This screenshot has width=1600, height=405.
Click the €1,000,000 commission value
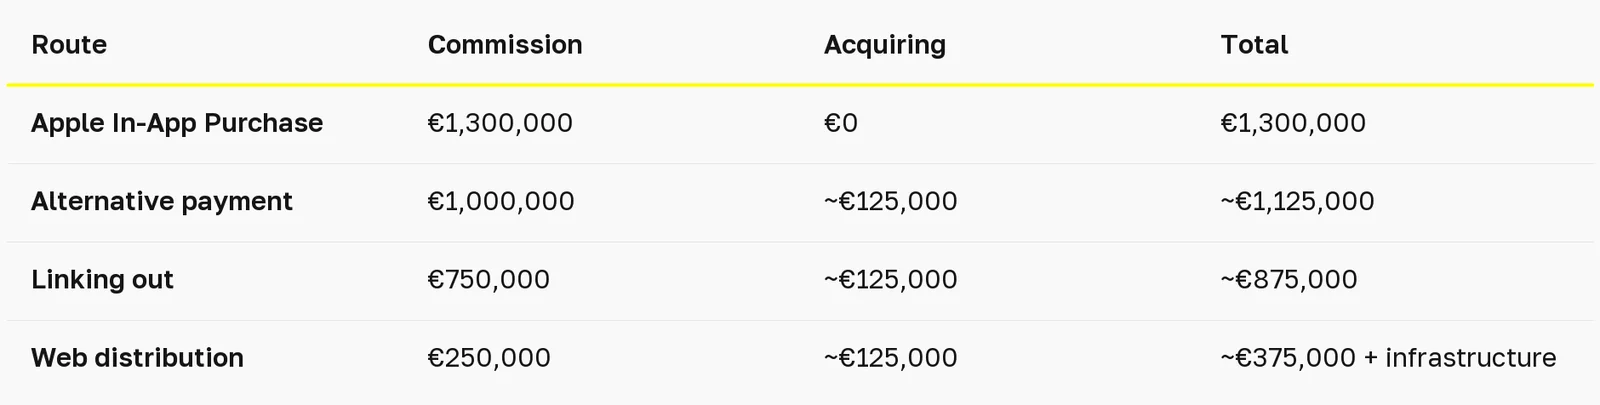click(501, 202)
